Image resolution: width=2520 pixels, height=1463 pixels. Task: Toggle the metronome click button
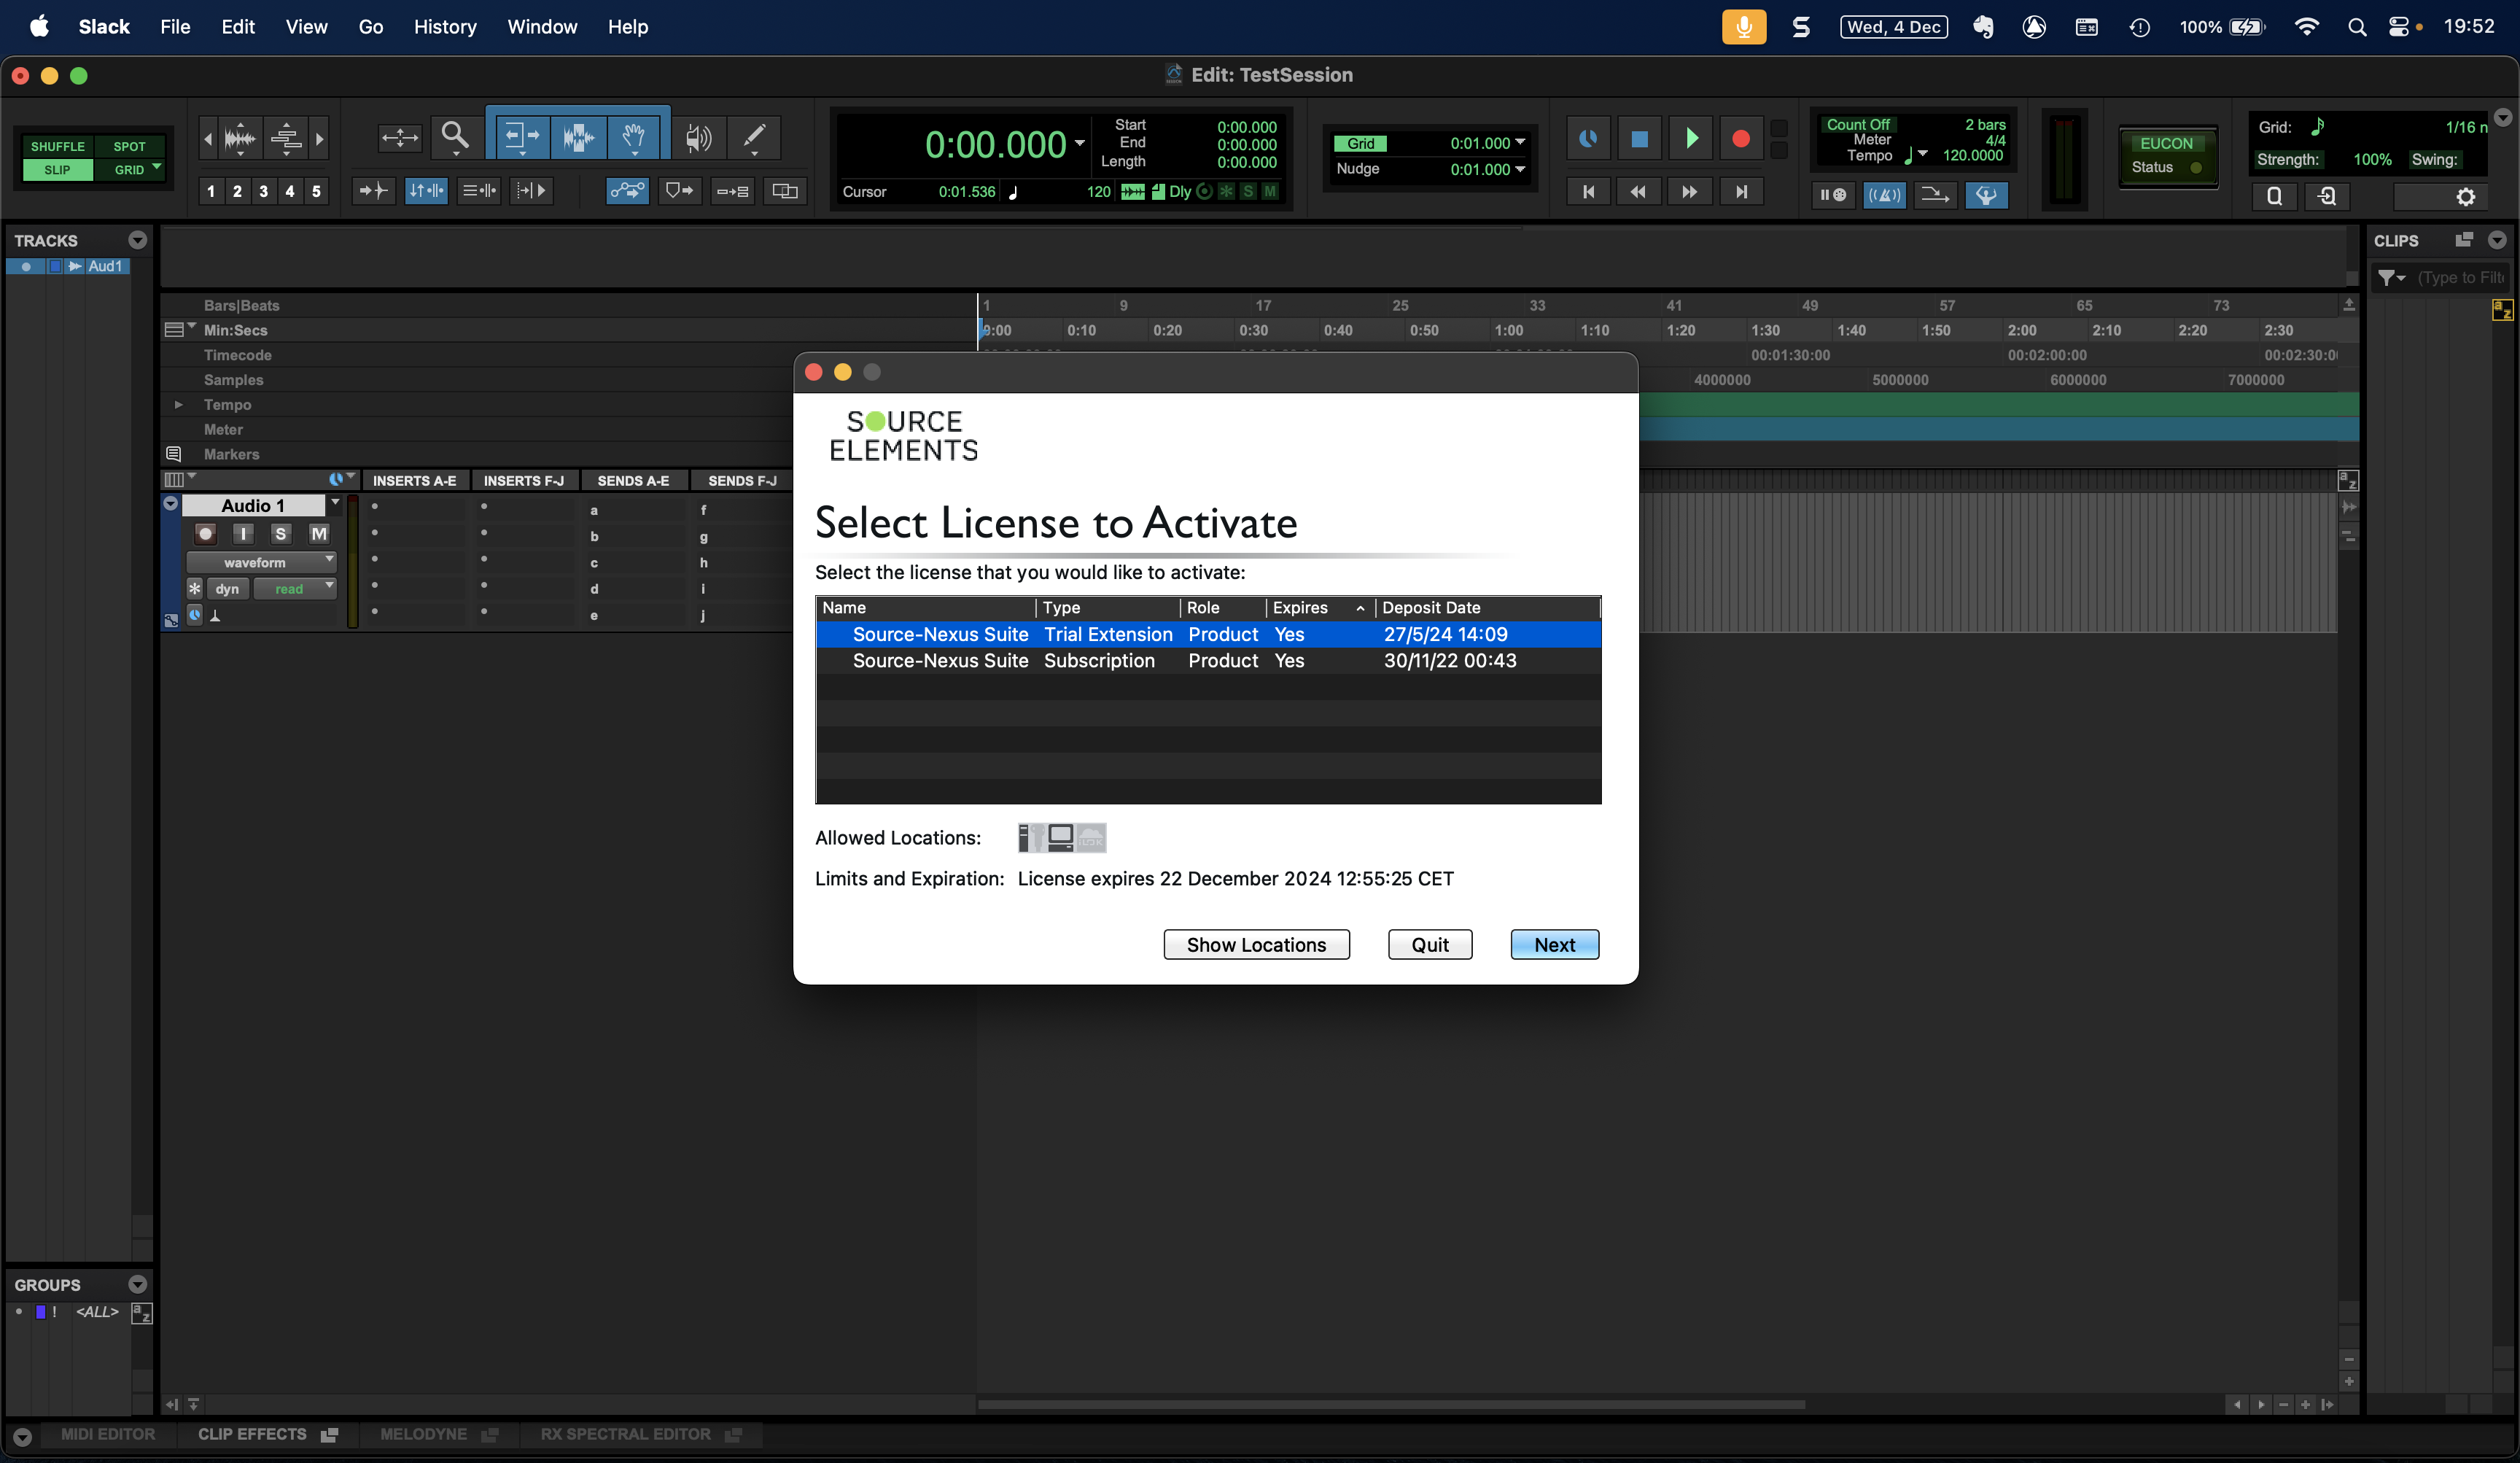tap(1884, 195)
